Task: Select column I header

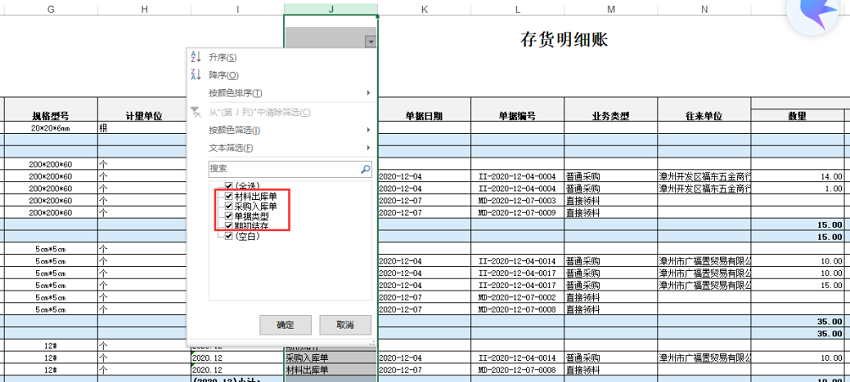Action: point(237,9)
